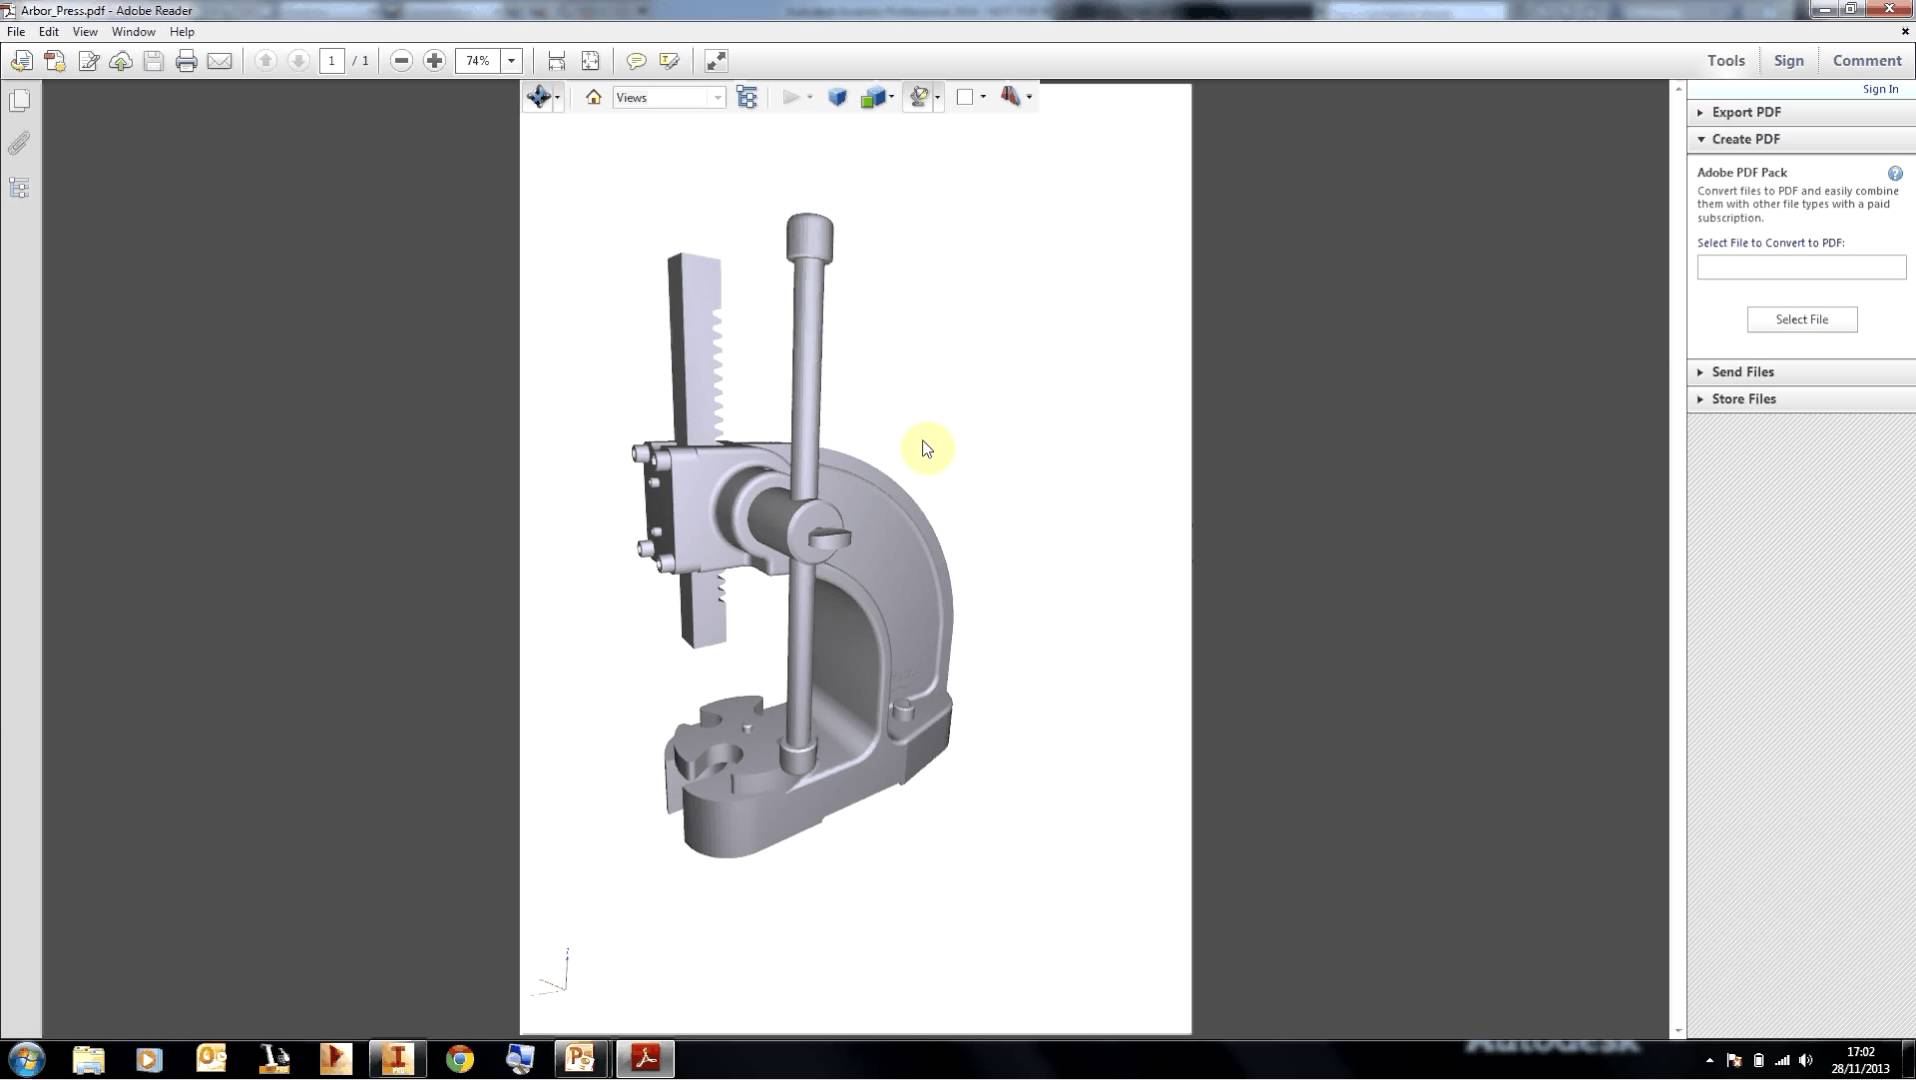Open Windows Start menu

point(27,1059)
